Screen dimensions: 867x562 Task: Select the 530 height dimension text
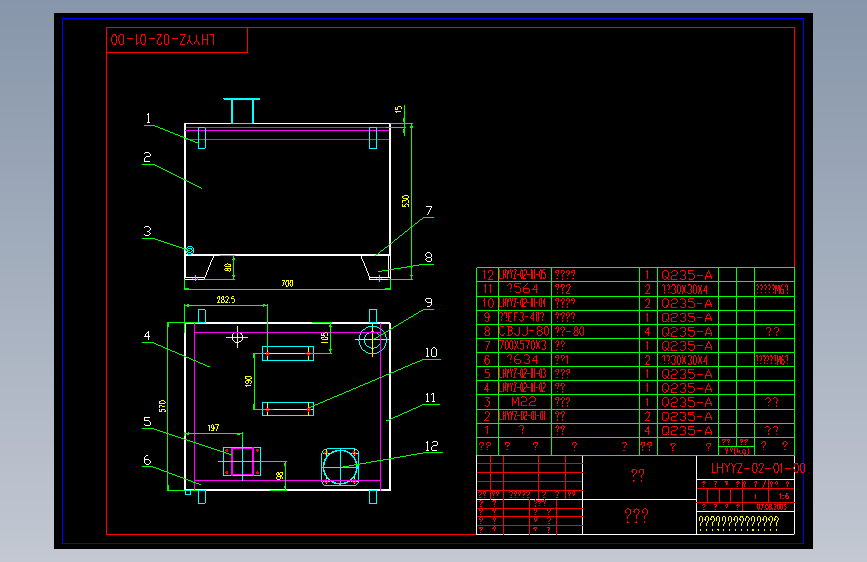coord(406,201)
